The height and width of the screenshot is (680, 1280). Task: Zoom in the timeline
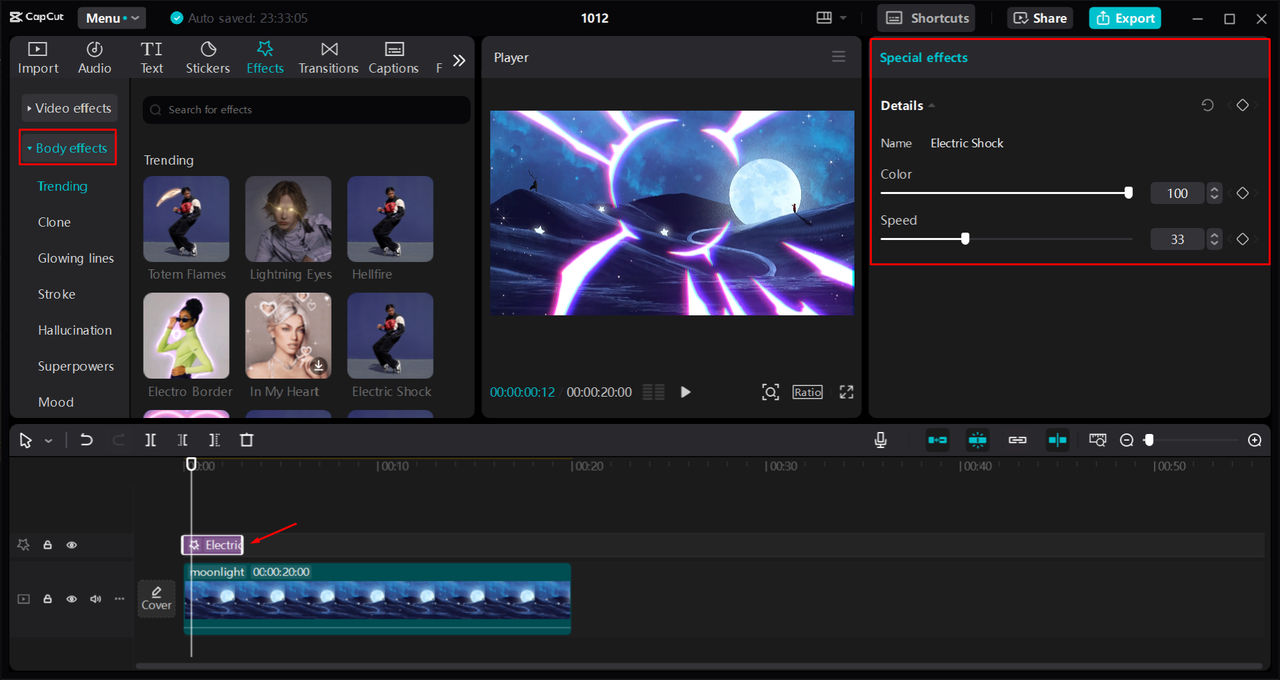[1255, 440]
